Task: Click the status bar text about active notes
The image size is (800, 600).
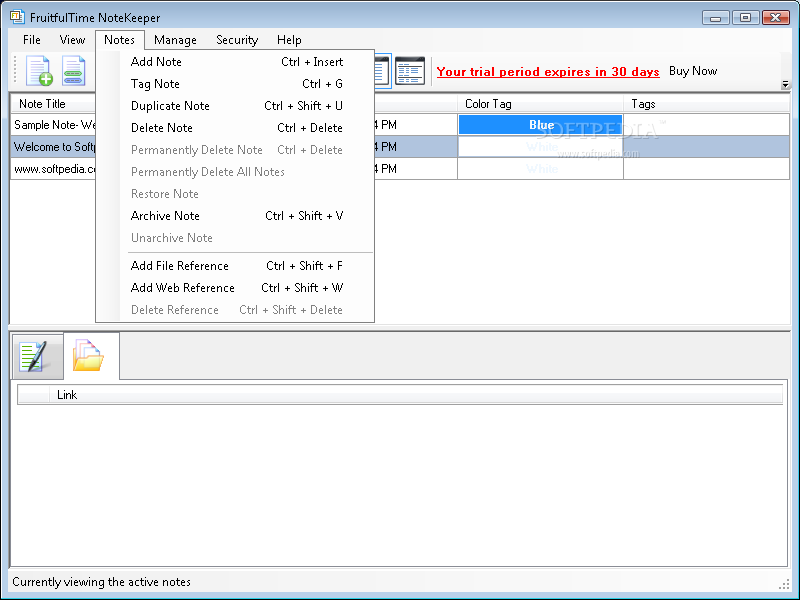Action: 102,582
